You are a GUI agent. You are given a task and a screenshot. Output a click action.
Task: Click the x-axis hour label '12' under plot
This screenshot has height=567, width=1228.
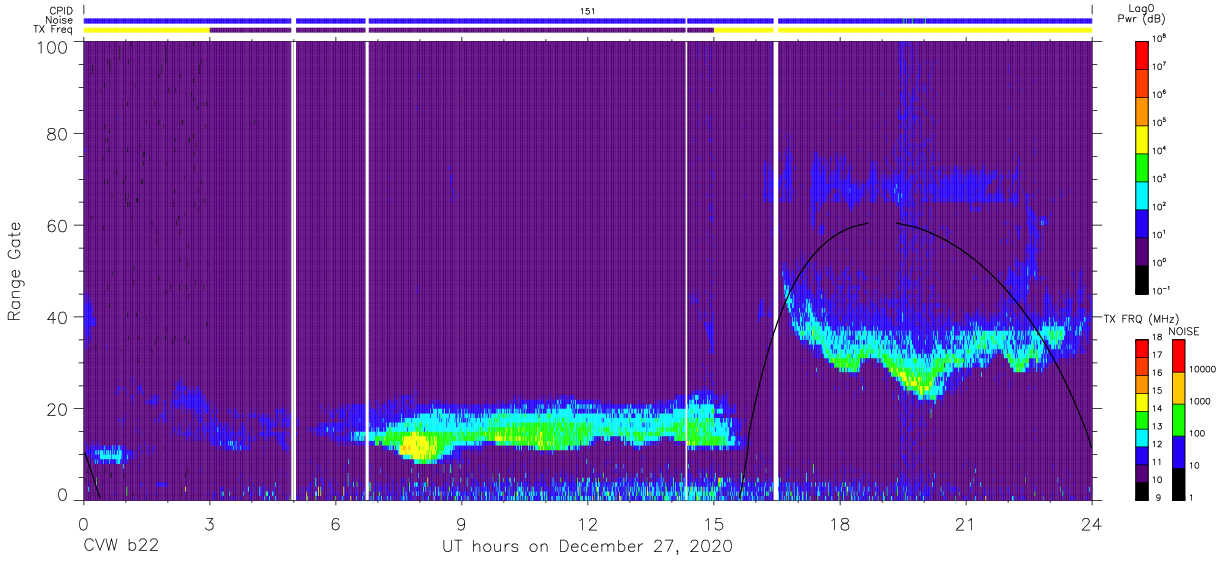pos(588,523)
